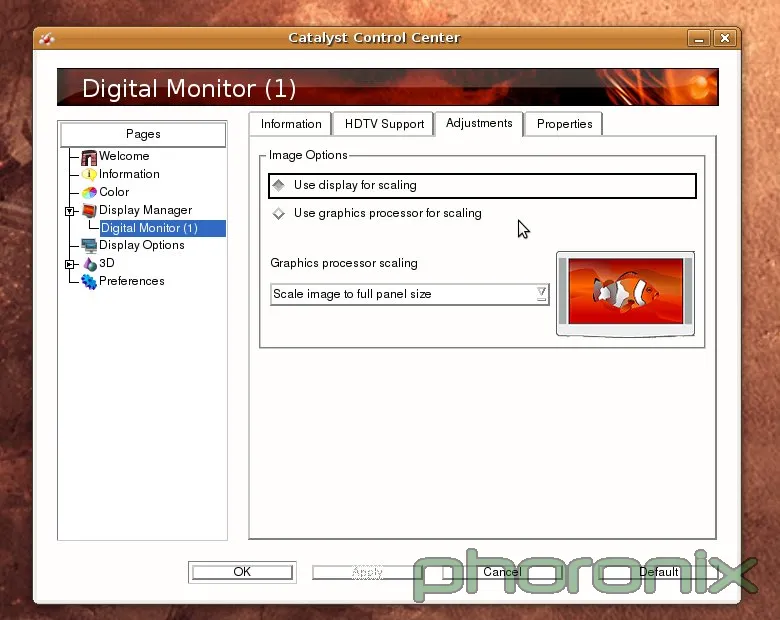780x620 pixels.
Task: Select Digital Monitor (1) in the tree
Action: coord(149,228)
